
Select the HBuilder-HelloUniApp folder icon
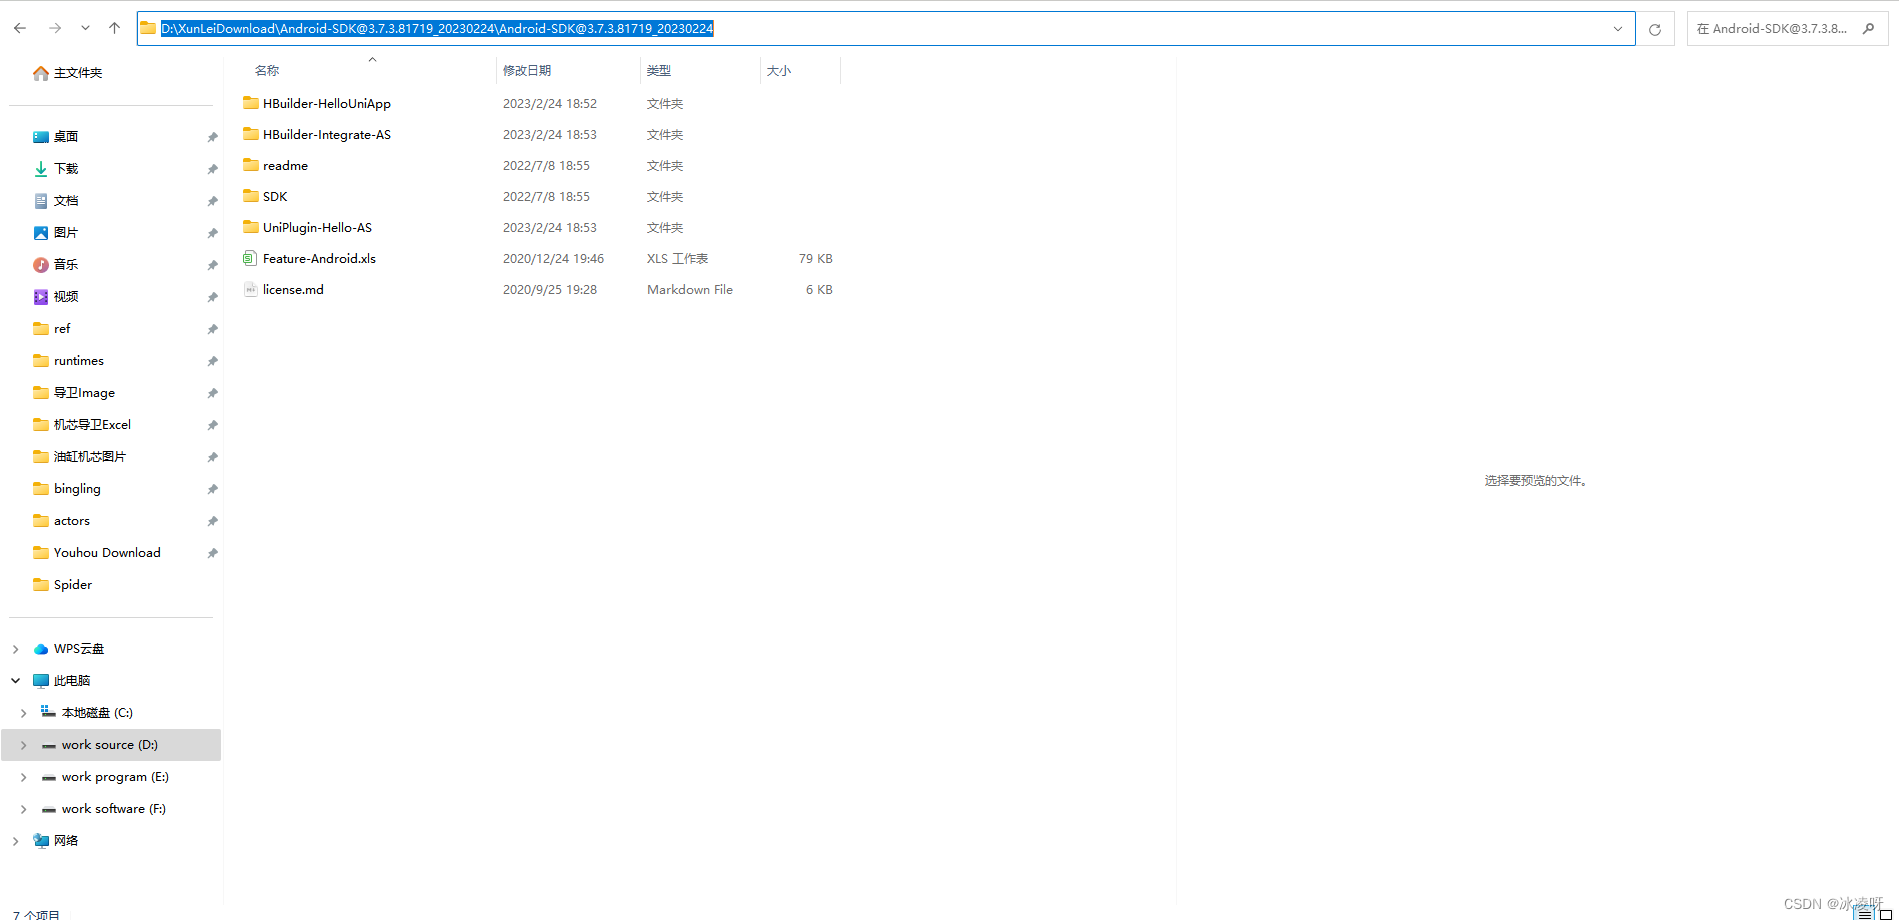(251, 103)
